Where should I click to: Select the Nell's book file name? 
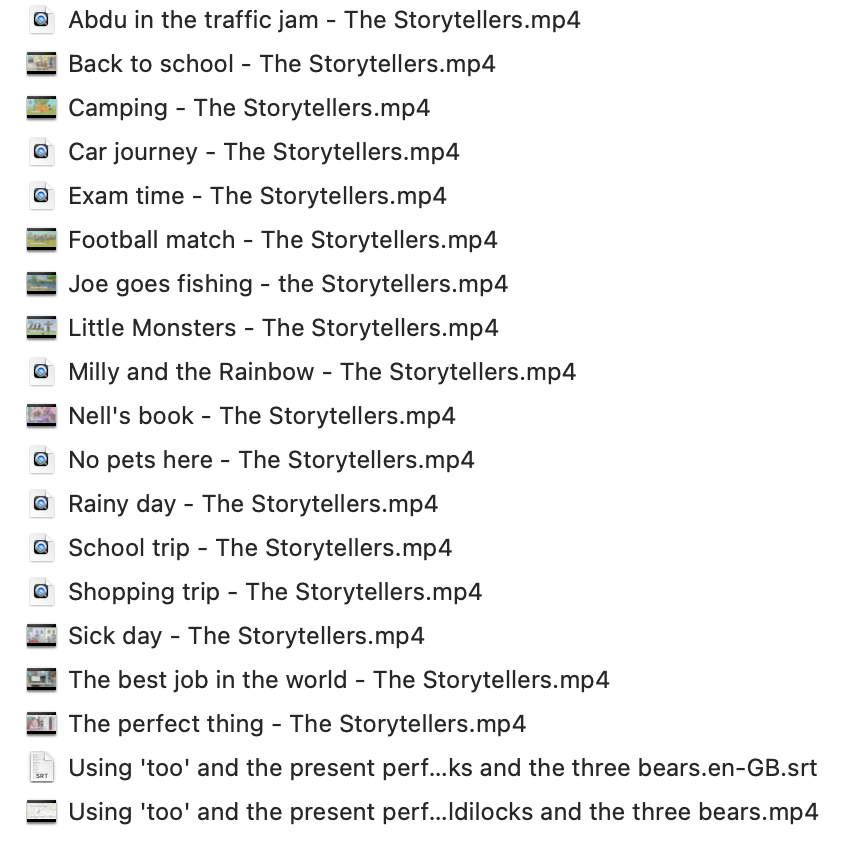(262, 415)
